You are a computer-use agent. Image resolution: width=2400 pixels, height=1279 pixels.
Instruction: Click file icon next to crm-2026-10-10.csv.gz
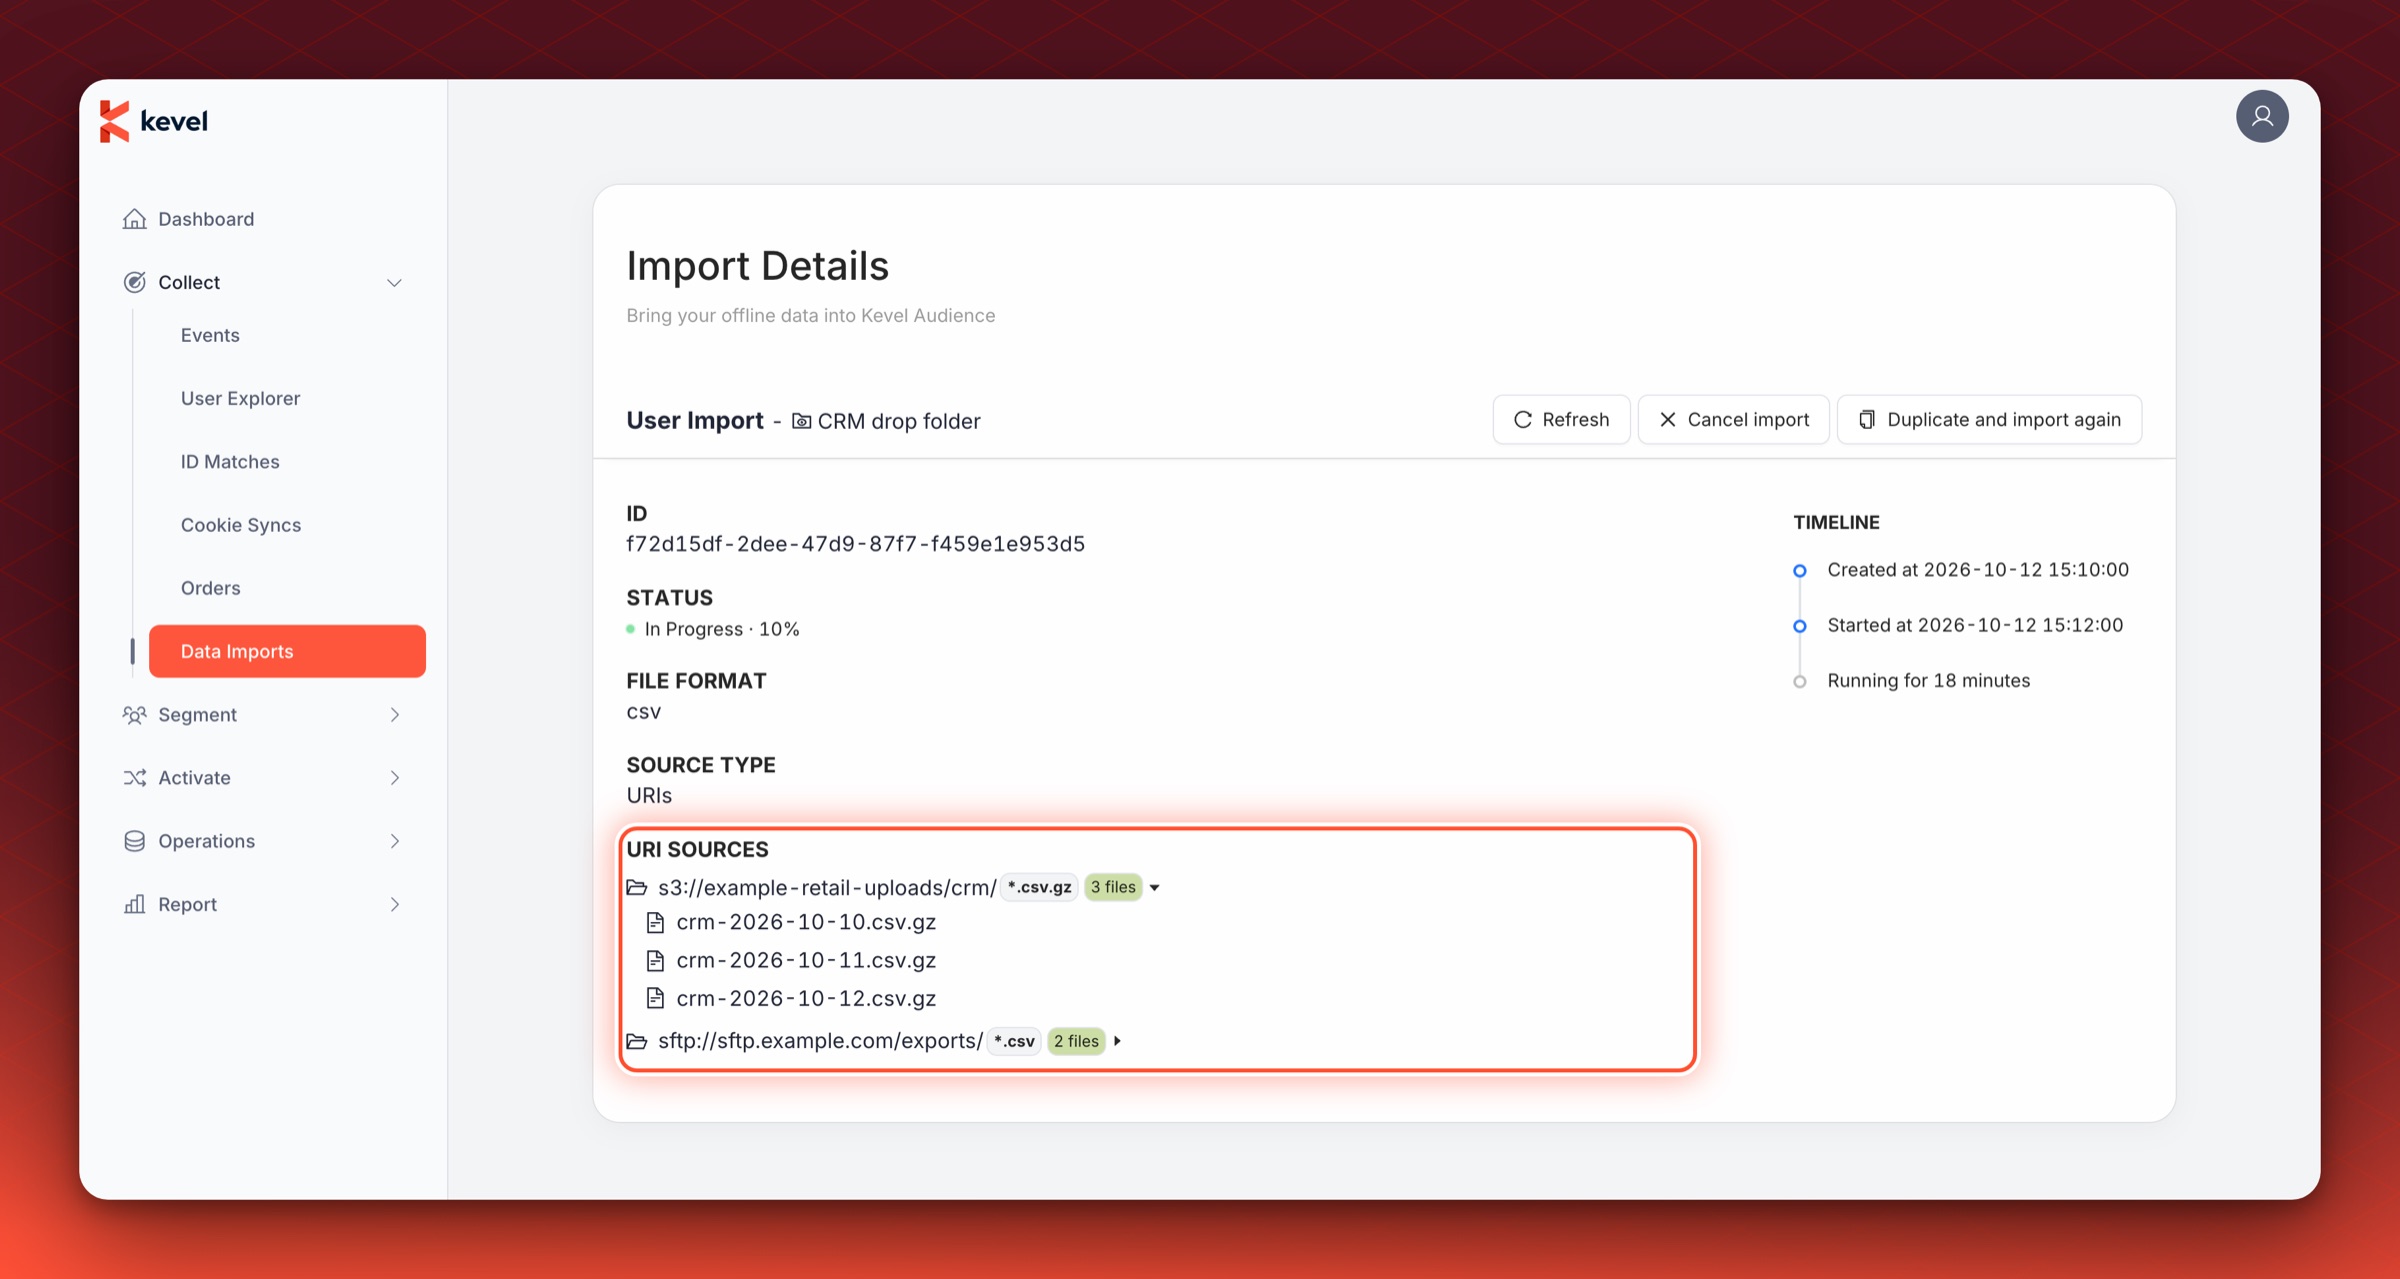pyautogui.click(x=655, y=922)
